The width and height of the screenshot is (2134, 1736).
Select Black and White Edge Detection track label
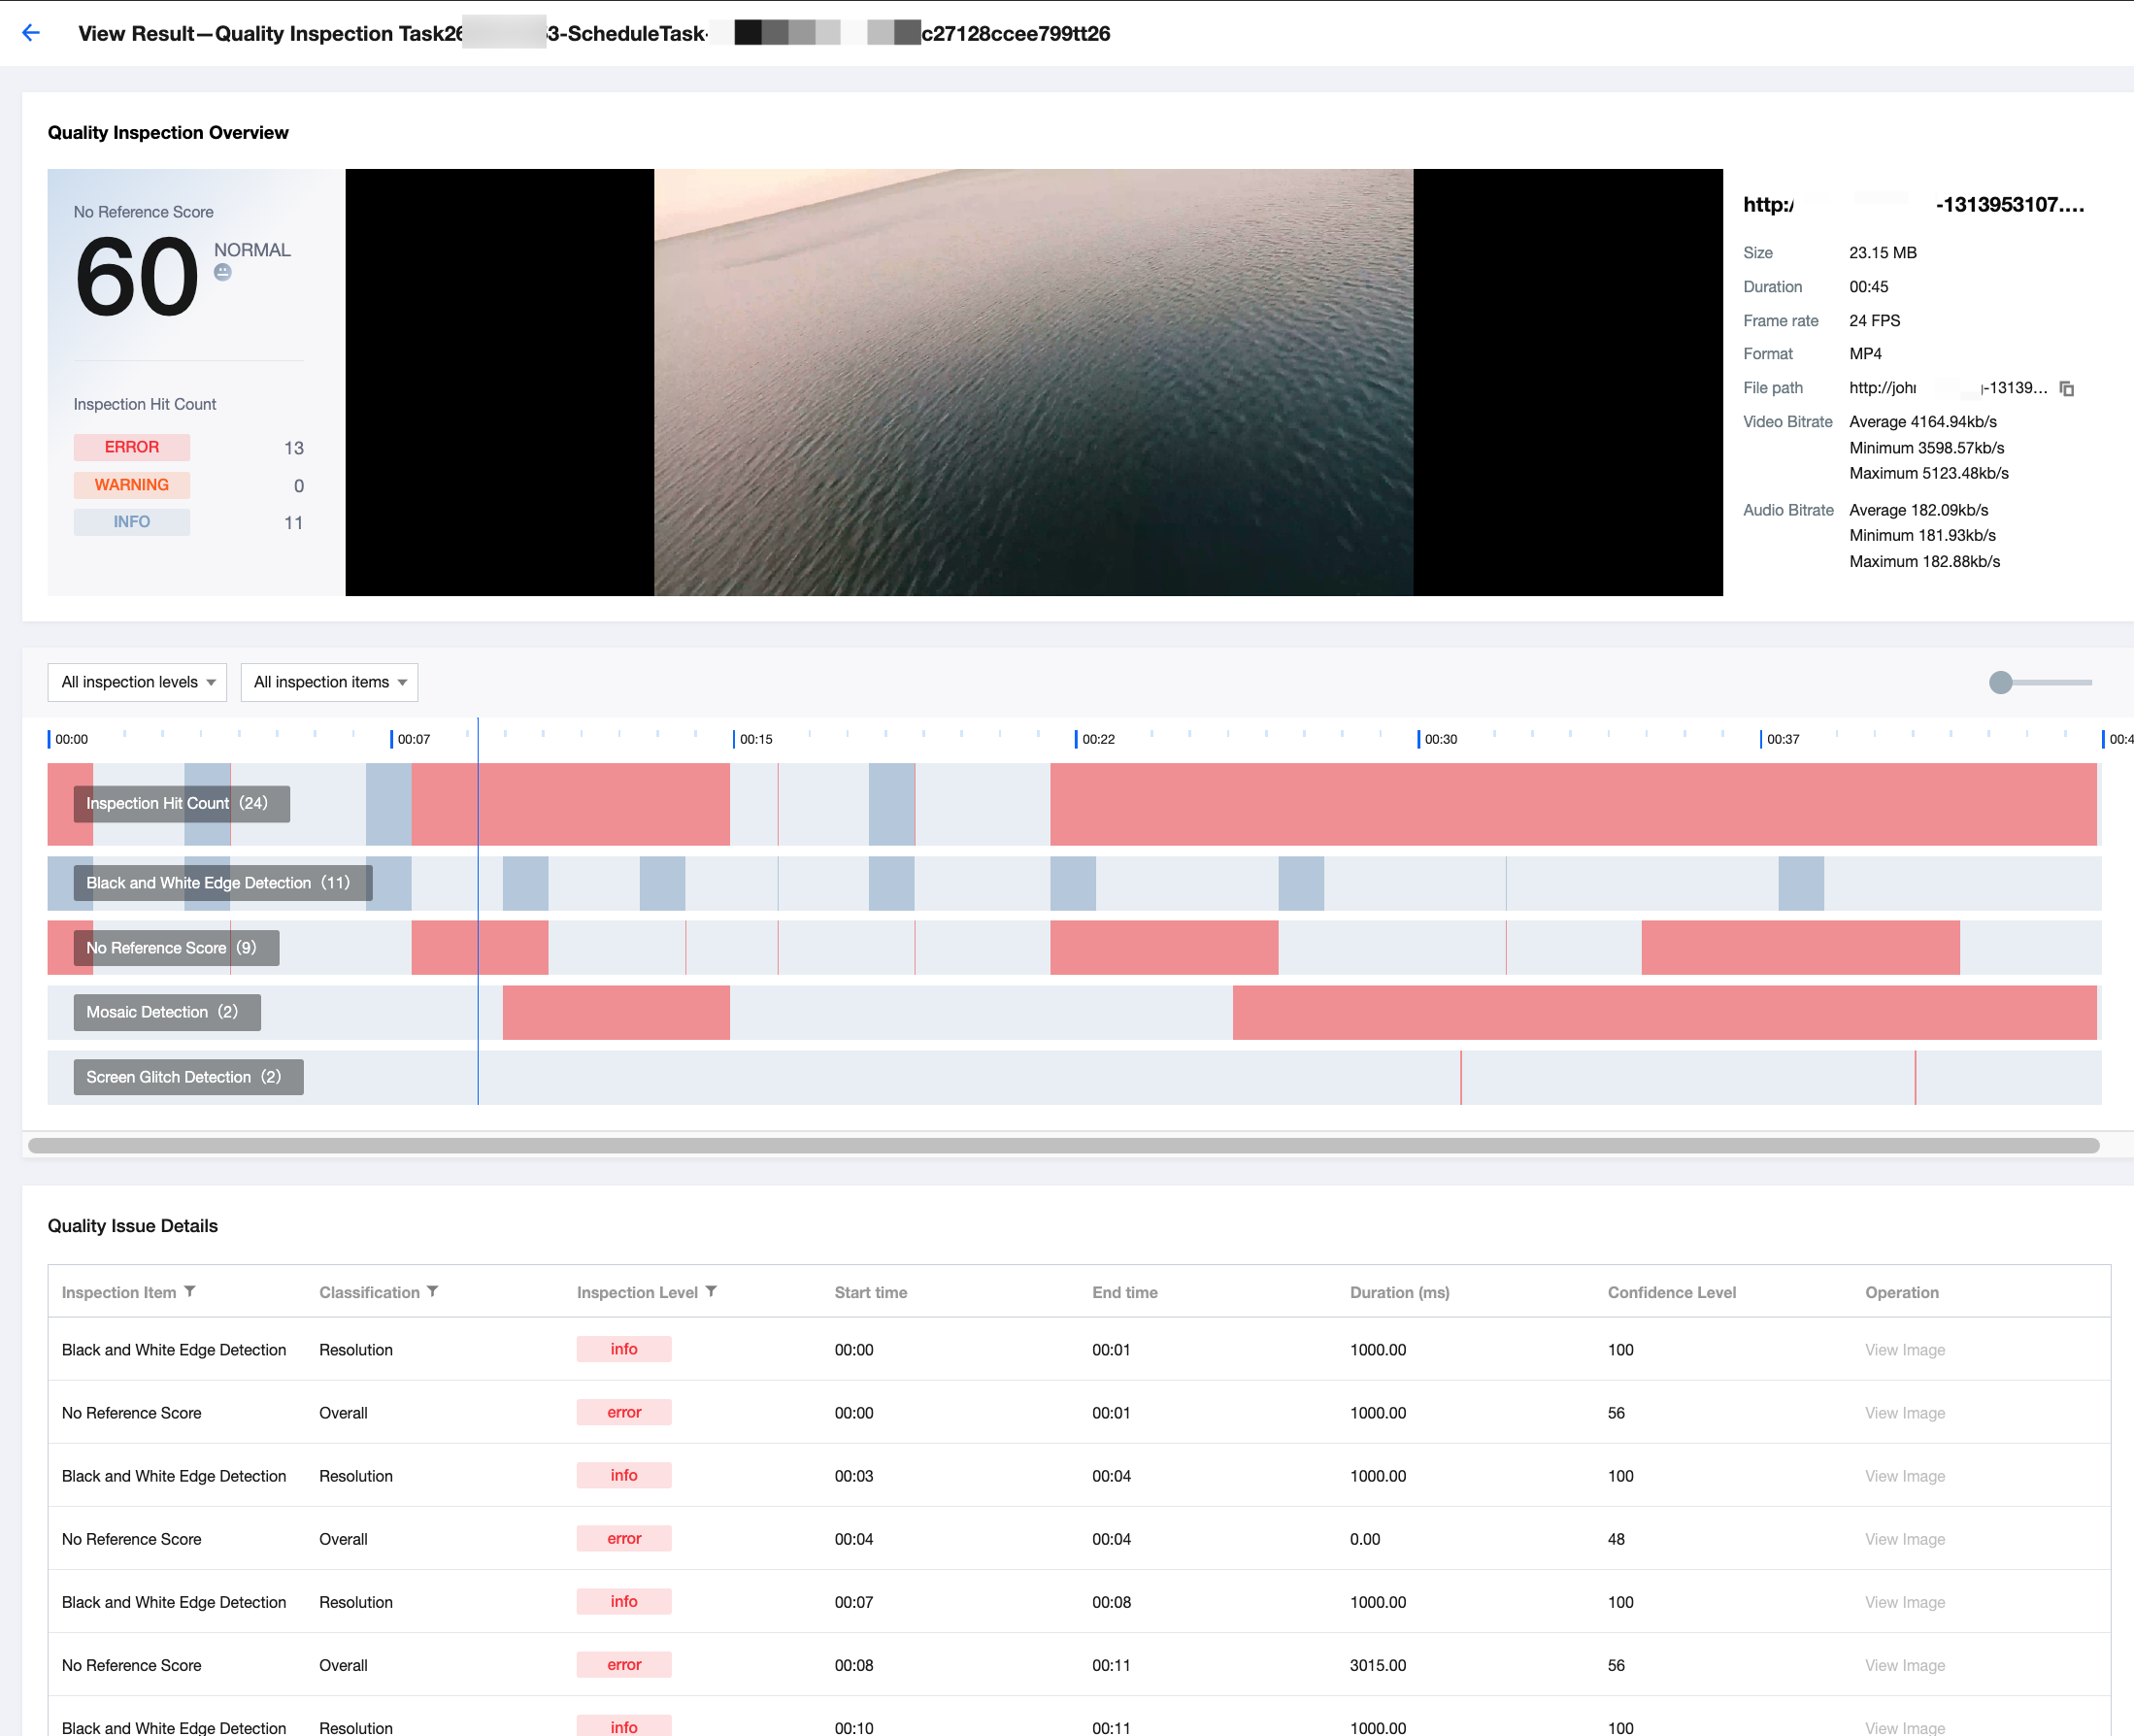point(222,883)
